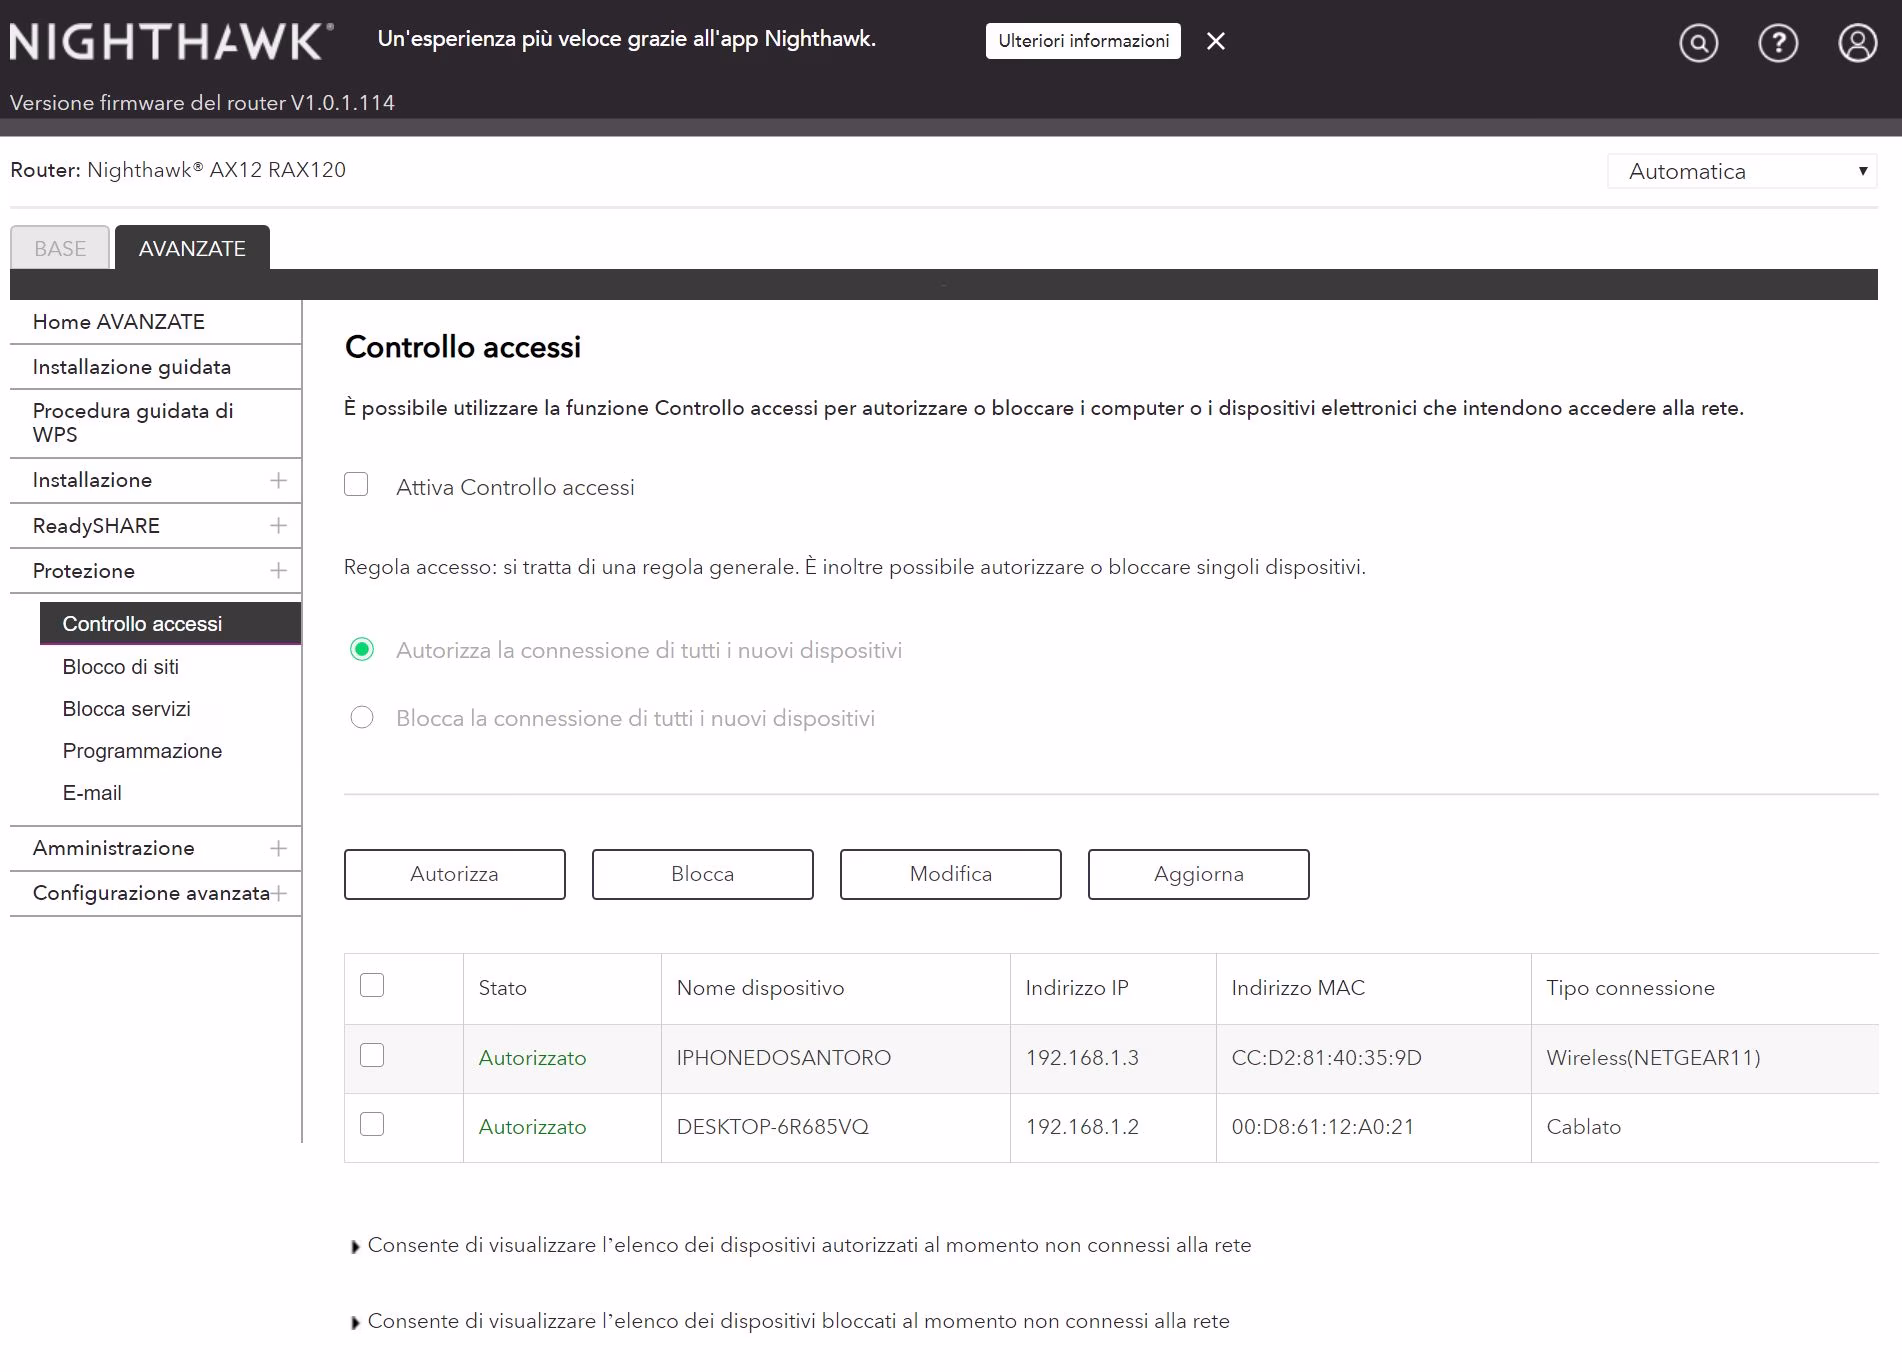Screen dimensions: 1902x1372
Task: Click the Controllo accessi page heading
Action: tap(462, 347)
